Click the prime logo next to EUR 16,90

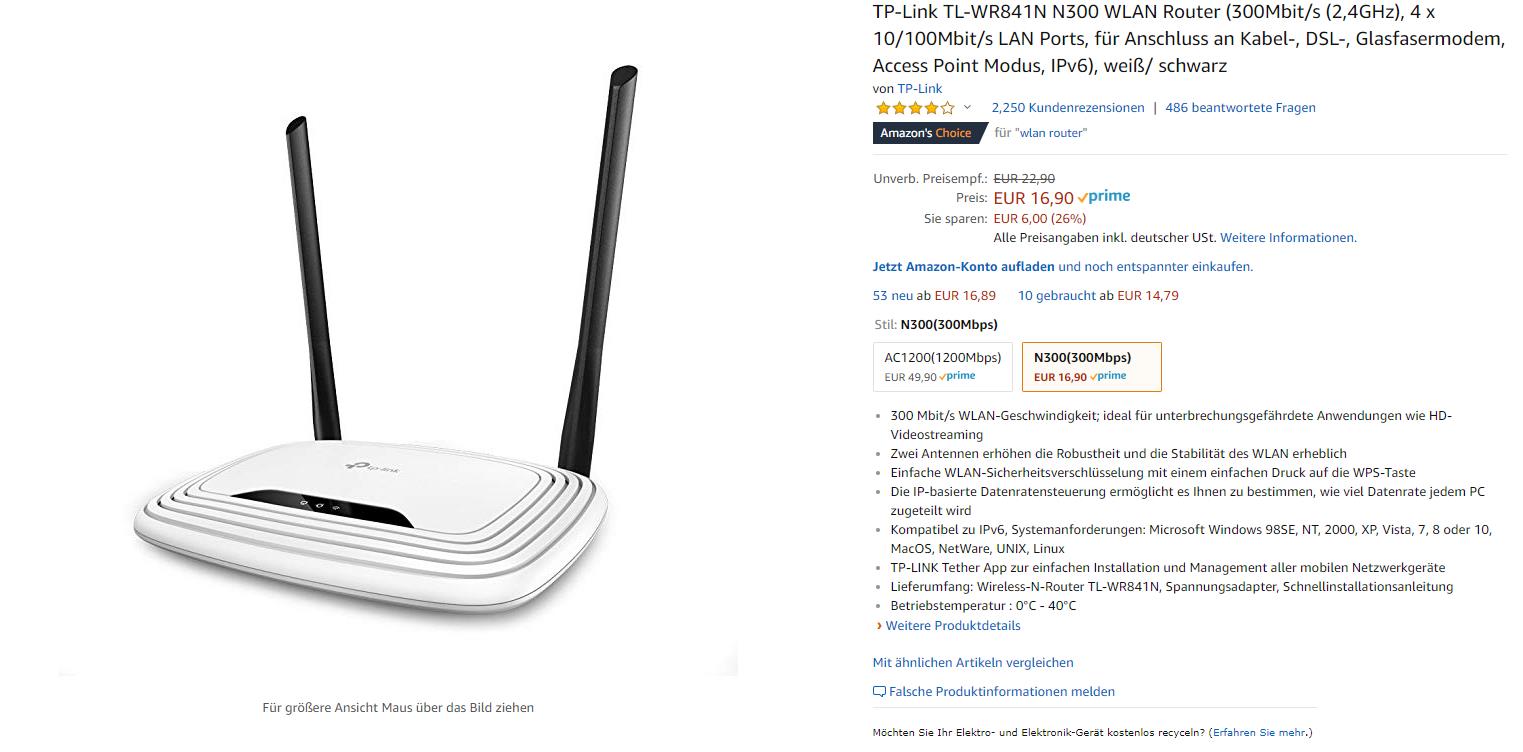(1104, 197)
